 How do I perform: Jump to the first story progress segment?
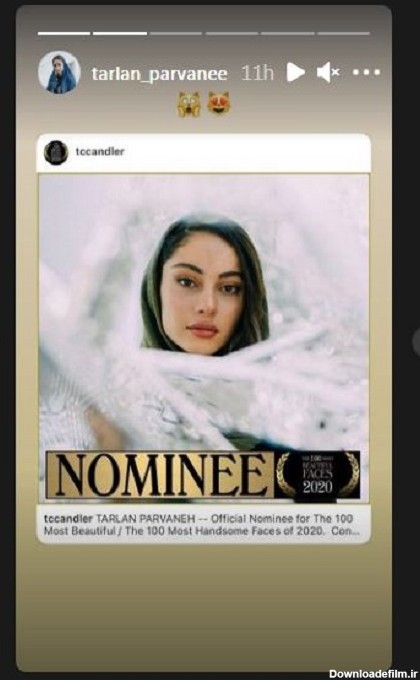tap(64, 33)
